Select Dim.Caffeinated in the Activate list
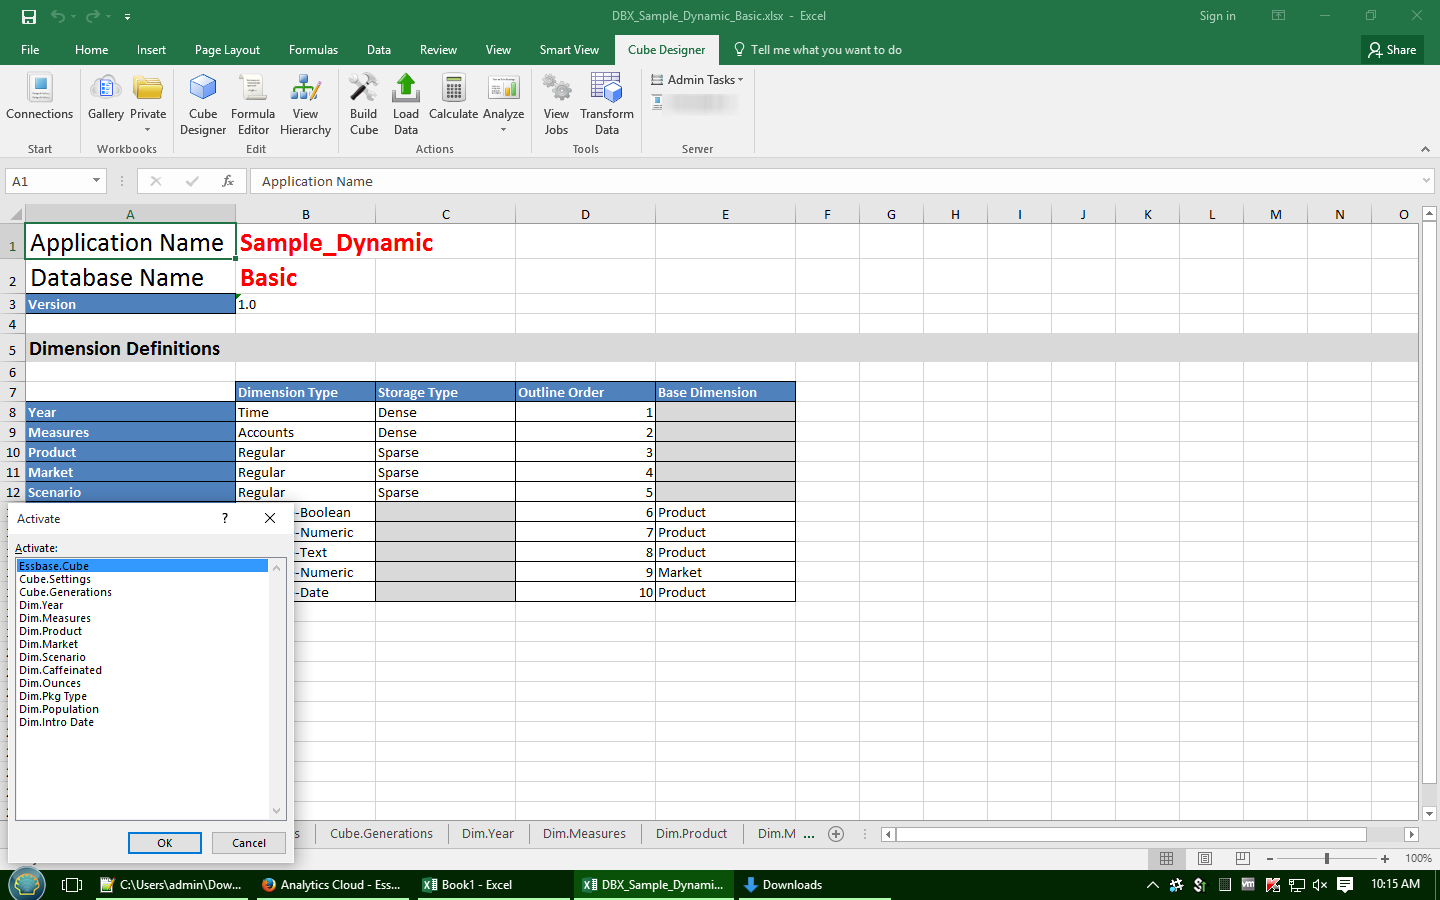This screenshot has width=1440, height=900. (x=142, y=670)
